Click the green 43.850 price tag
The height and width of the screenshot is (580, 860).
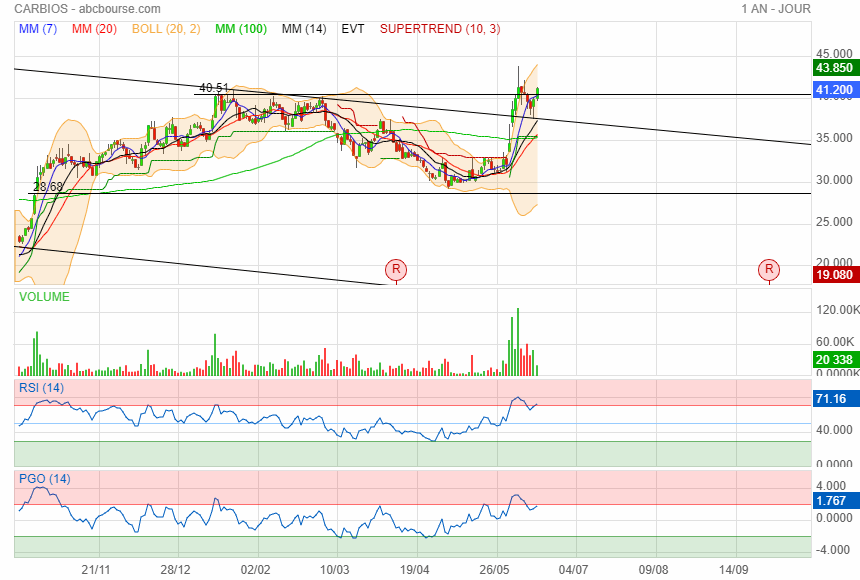point(834,68)
